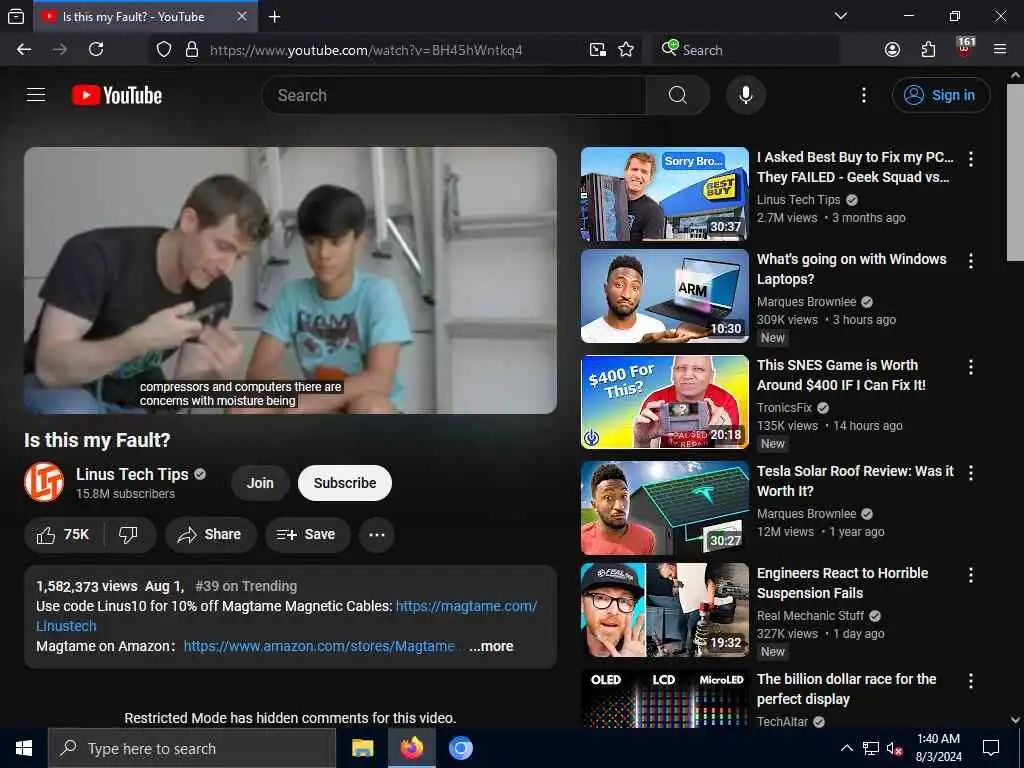Viewport: 1024px width, 768px height.
Task: Open the extension icon with 161 badge
Action: 965,48
